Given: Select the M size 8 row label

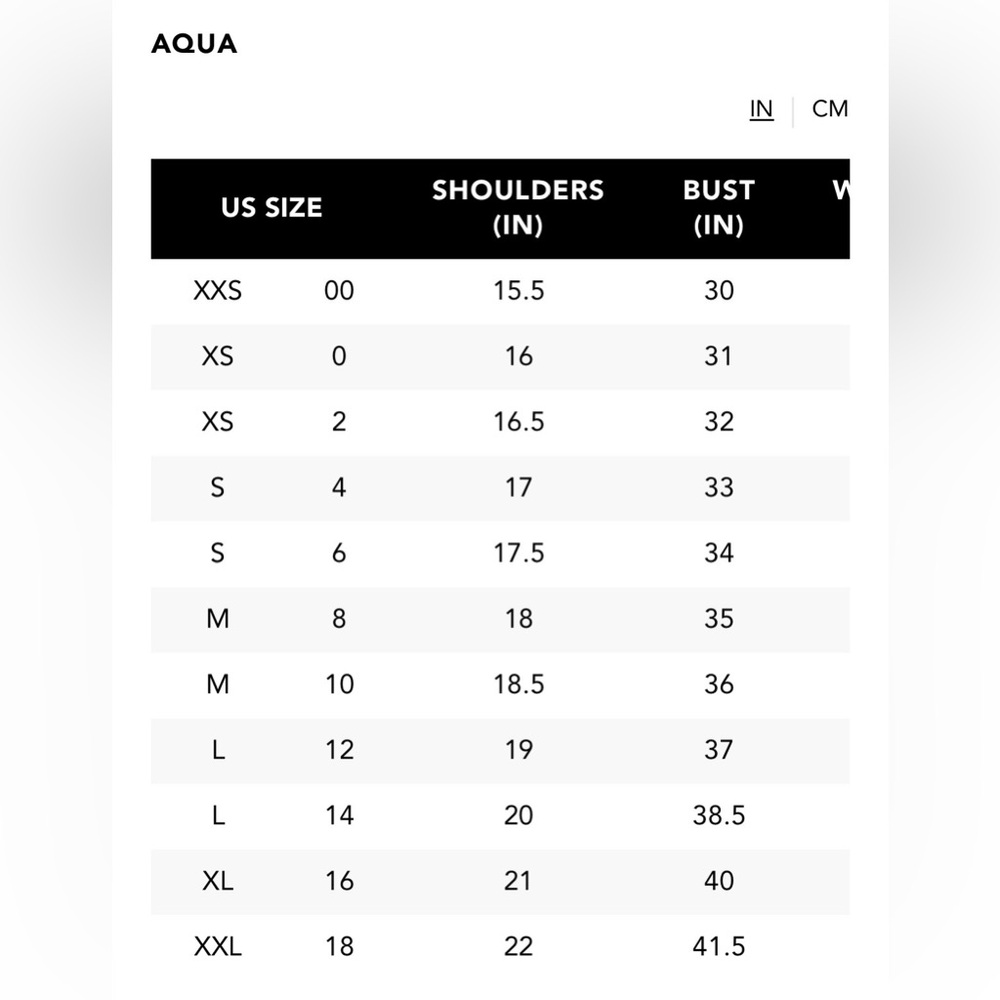Looking at the screenshot, I should tap(217, 619).
